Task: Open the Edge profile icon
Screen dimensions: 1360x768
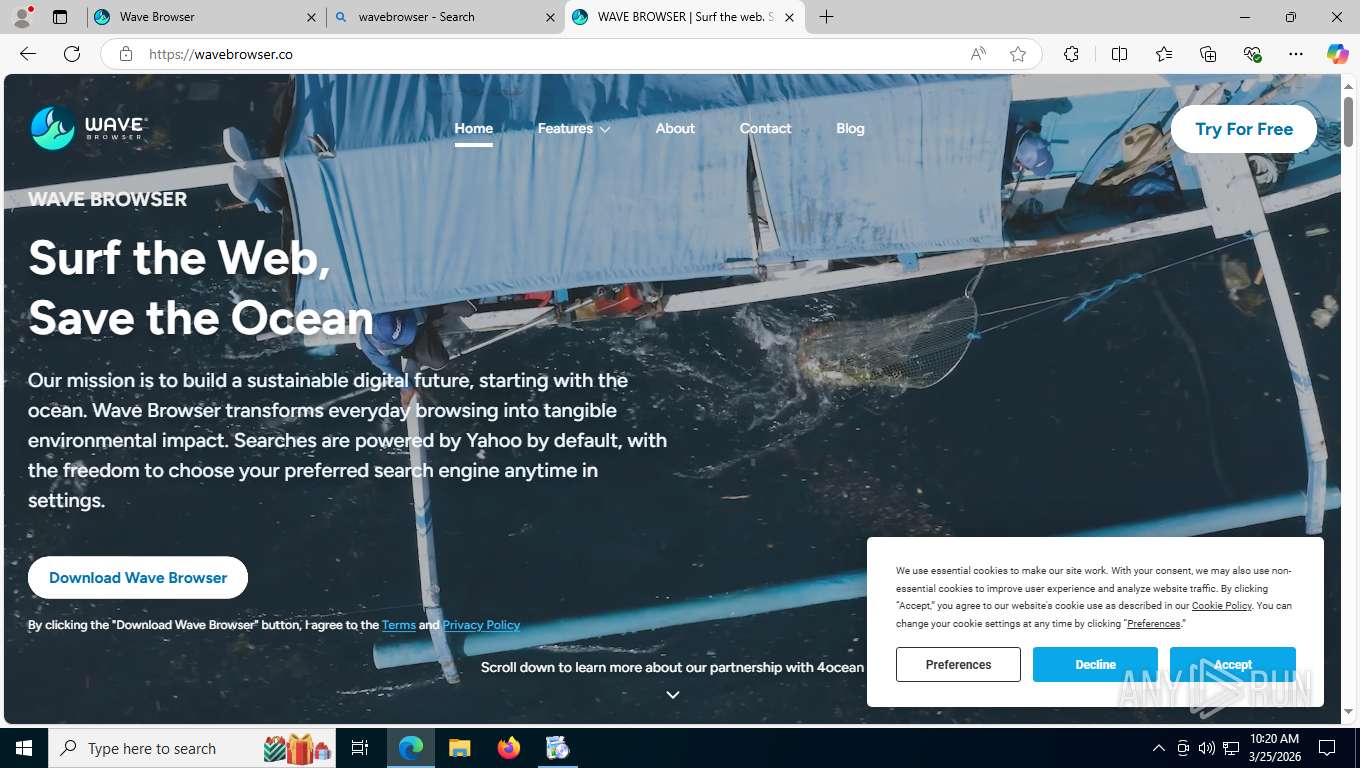Action: coord(22,17)
